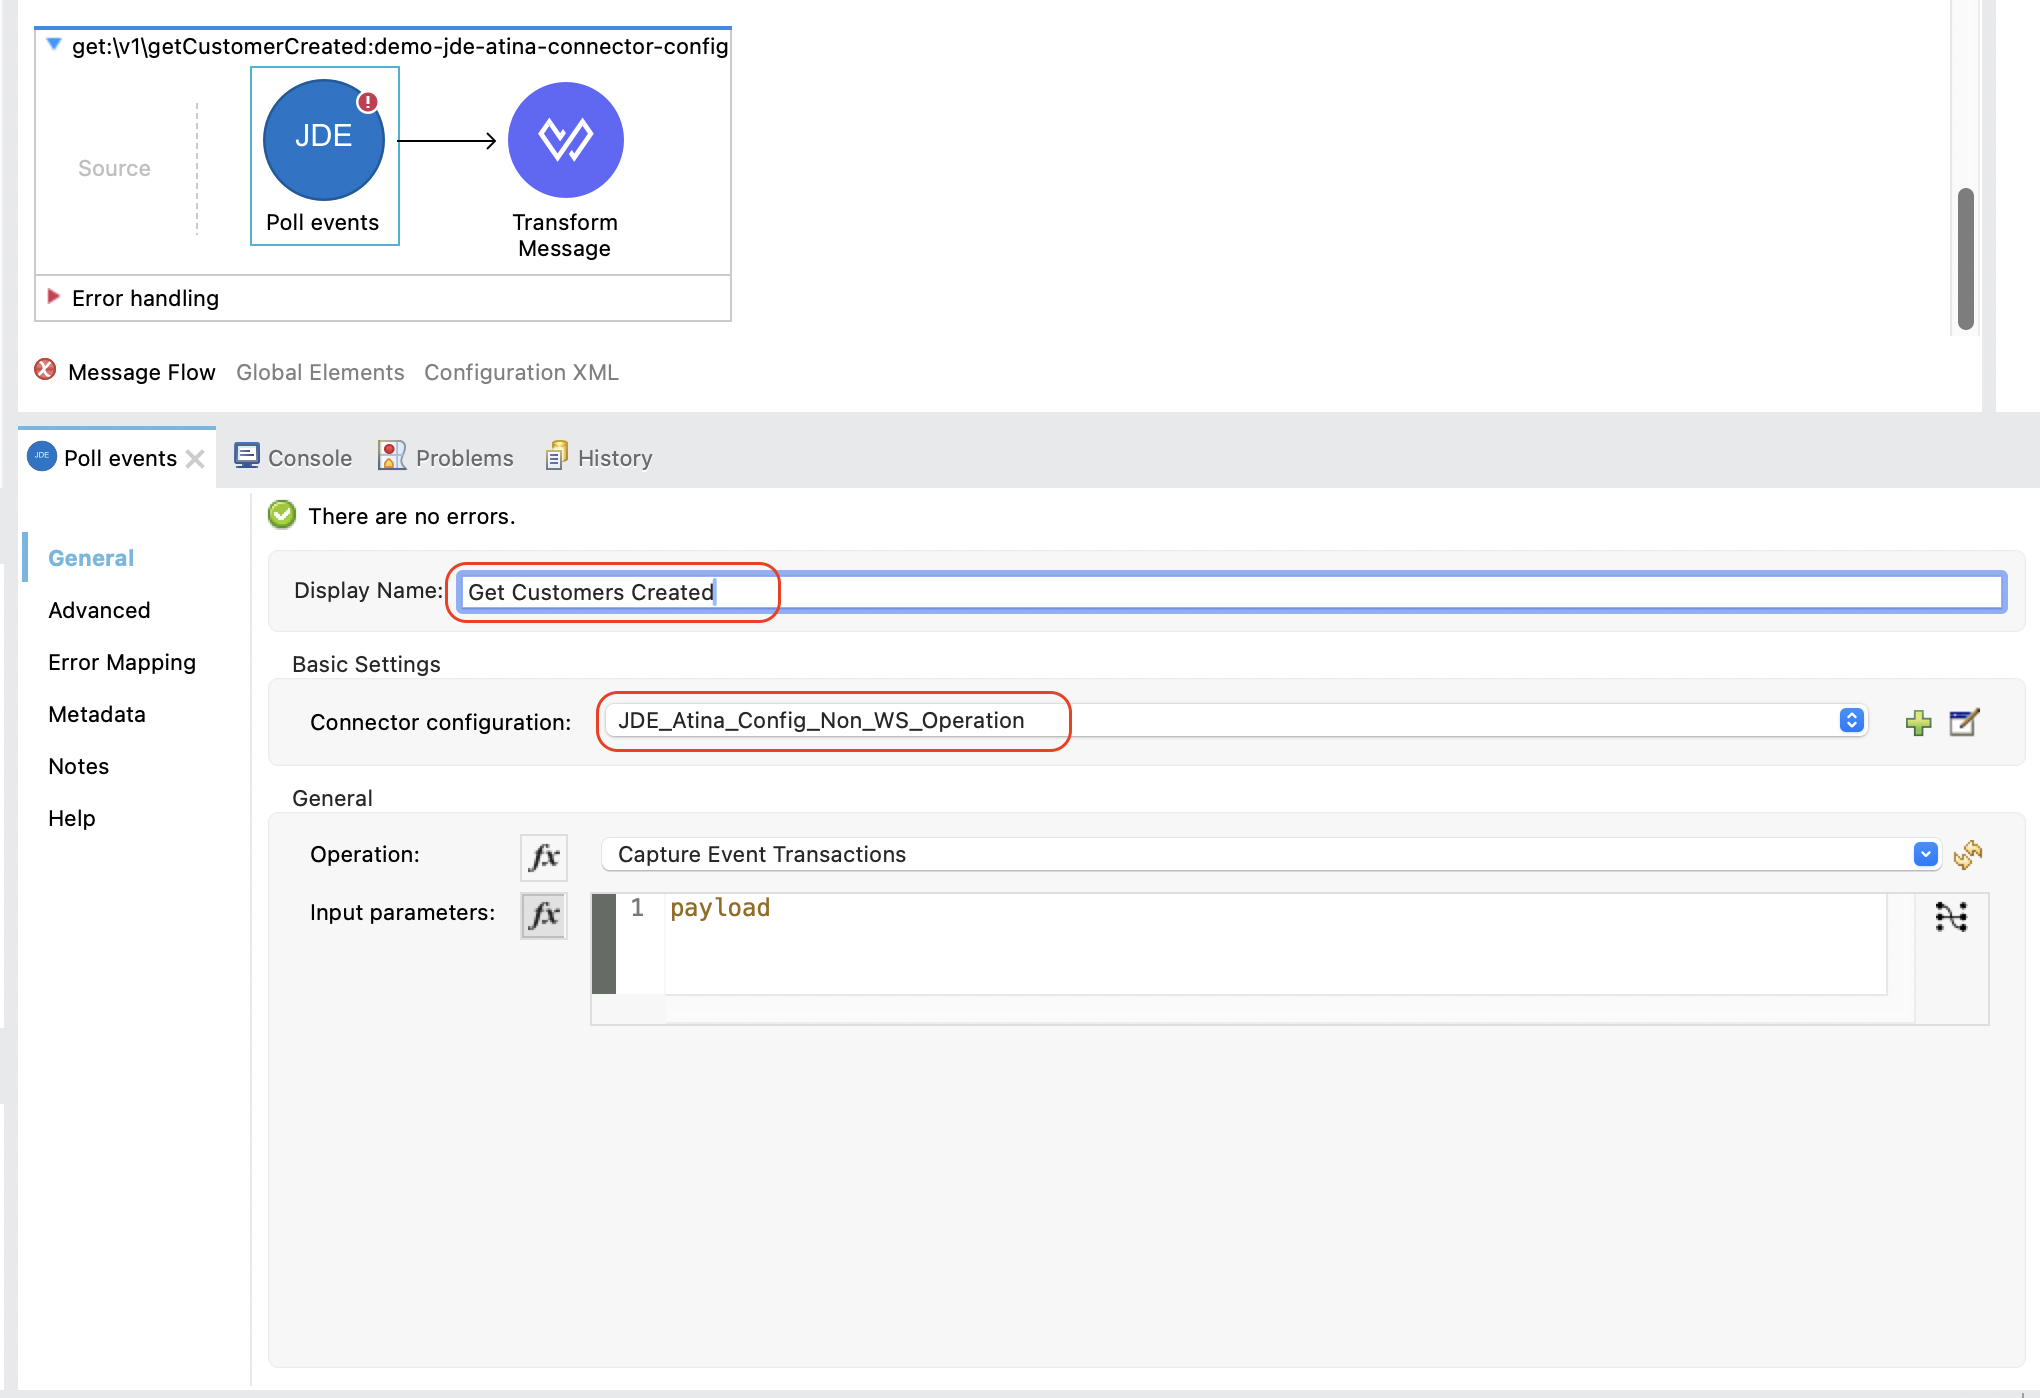Switch to the Configuration XML tab
Viewport: 2040px width, 1398px height.
pos(521,372)
